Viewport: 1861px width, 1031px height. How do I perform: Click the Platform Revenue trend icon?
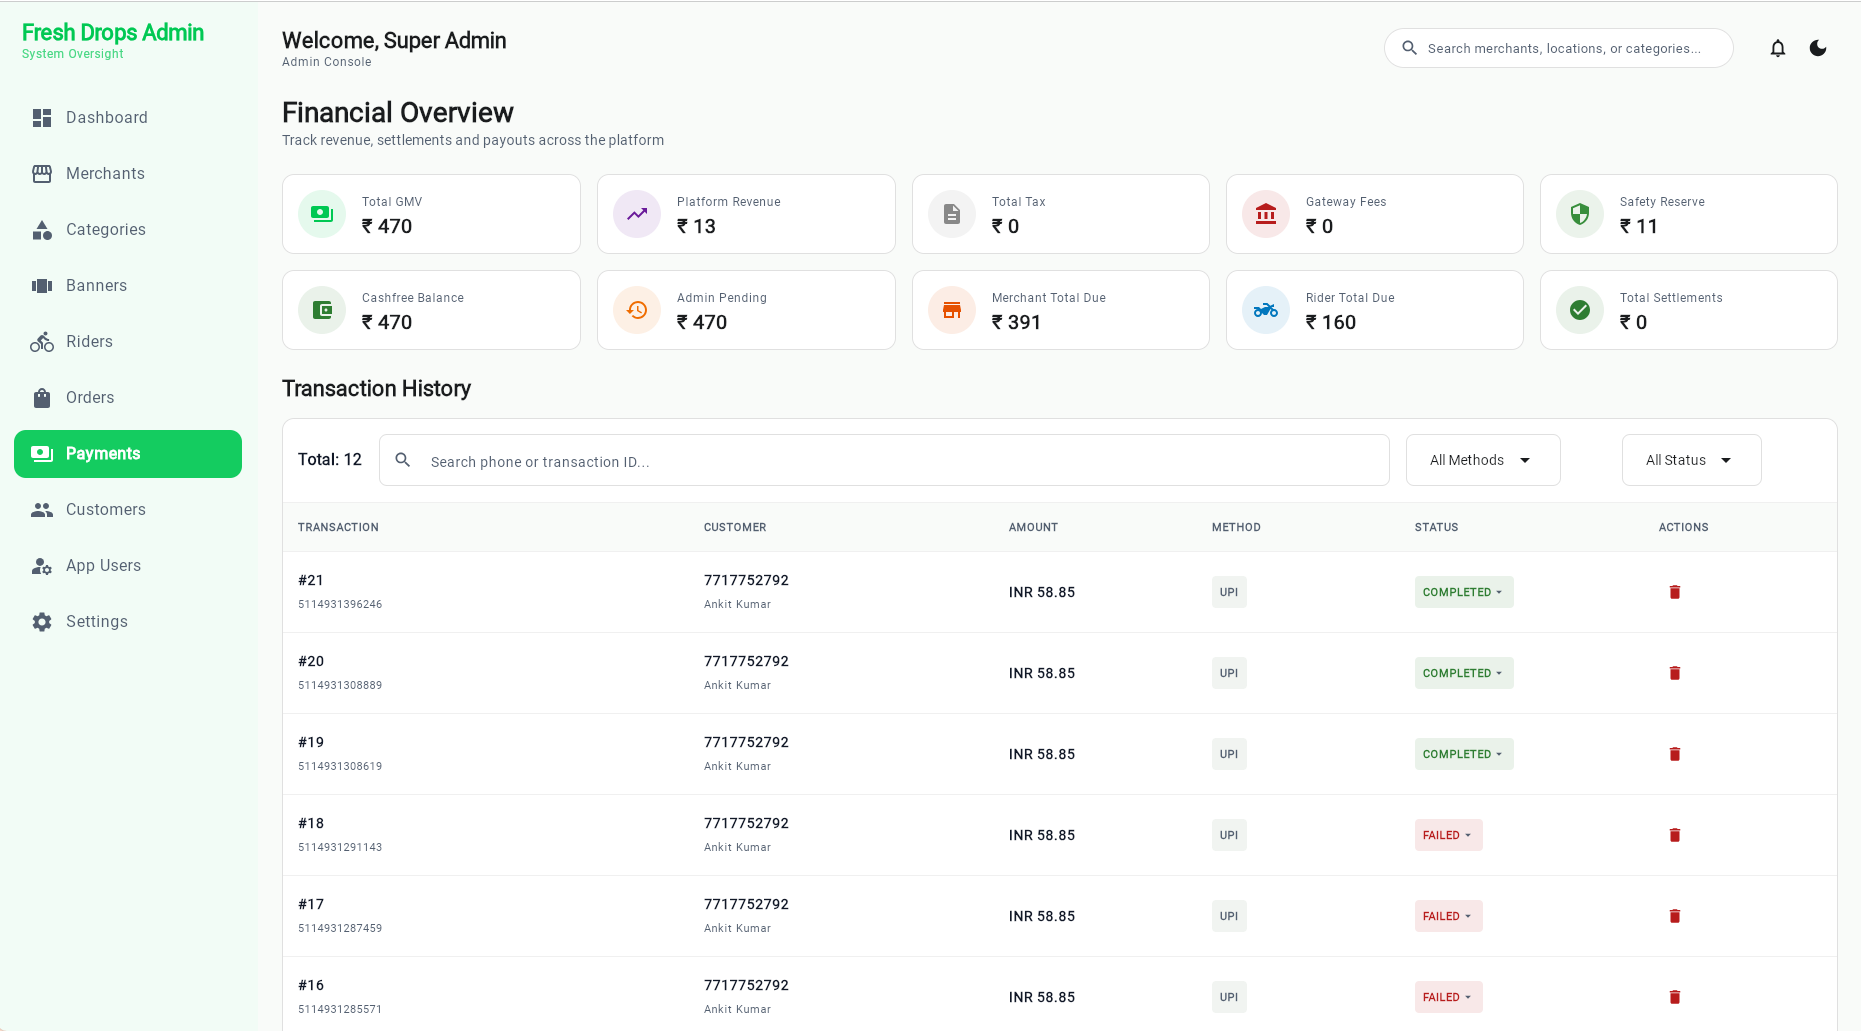coord(637,214)
